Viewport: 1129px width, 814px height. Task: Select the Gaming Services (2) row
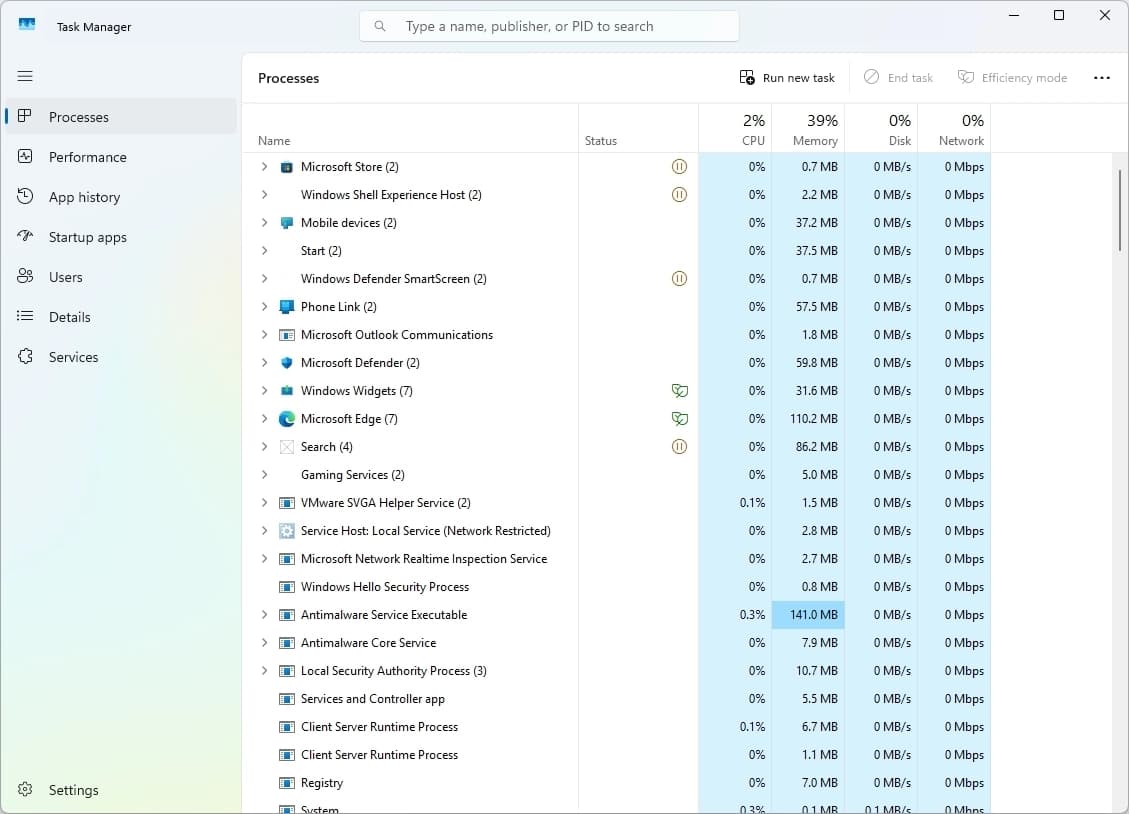click(x=617, y=475)
